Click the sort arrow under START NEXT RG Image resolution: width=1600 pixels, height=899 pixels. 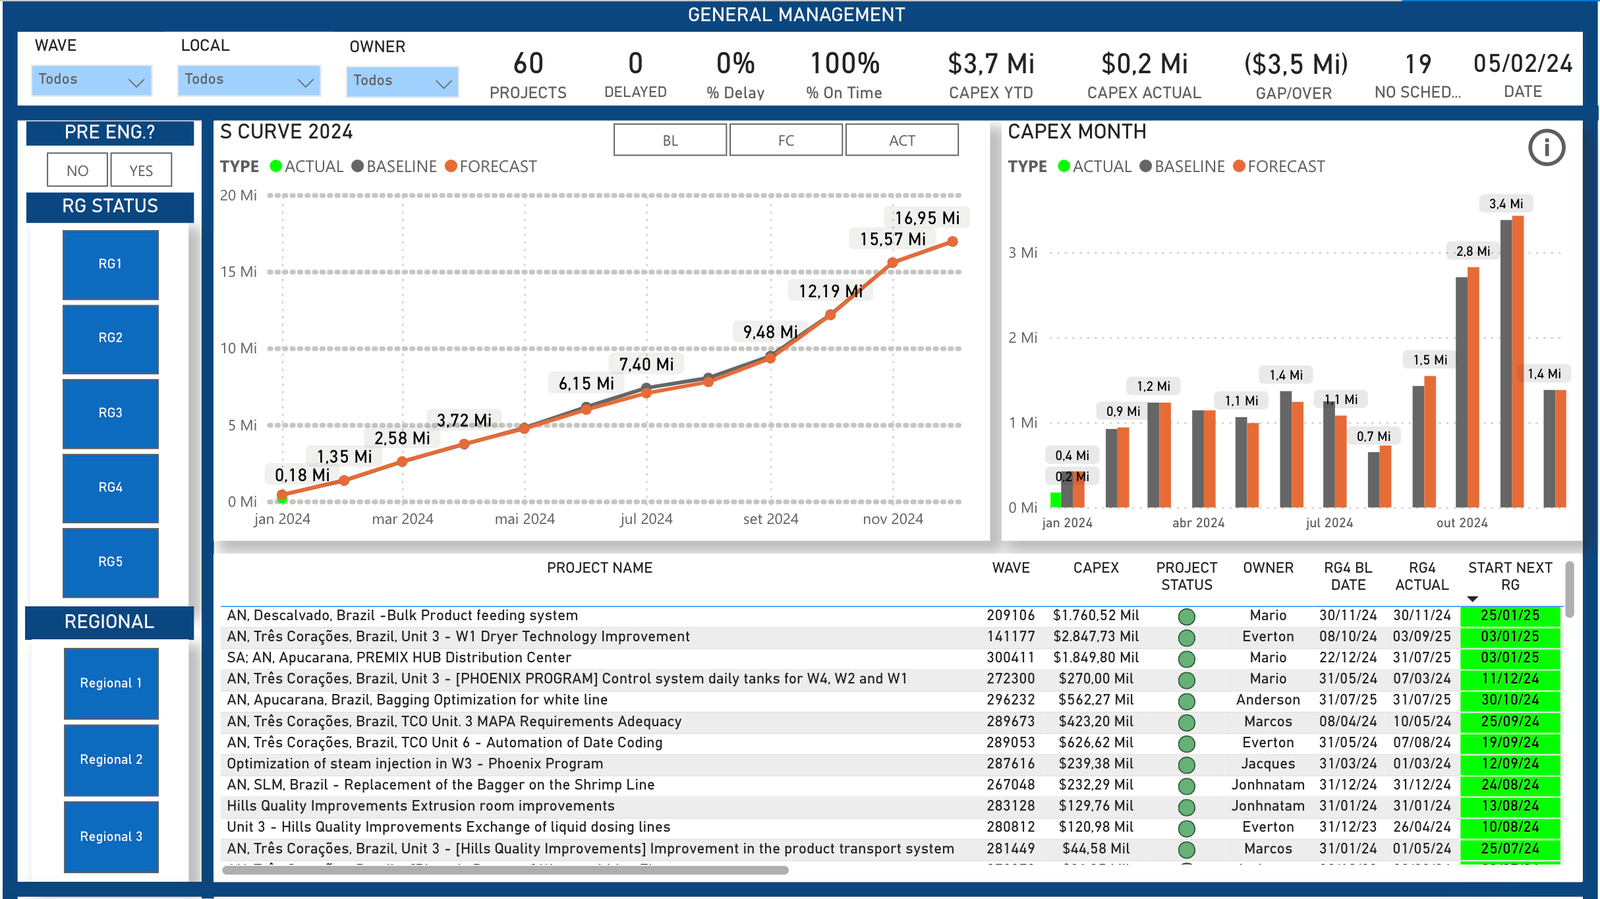[1472, 599]
